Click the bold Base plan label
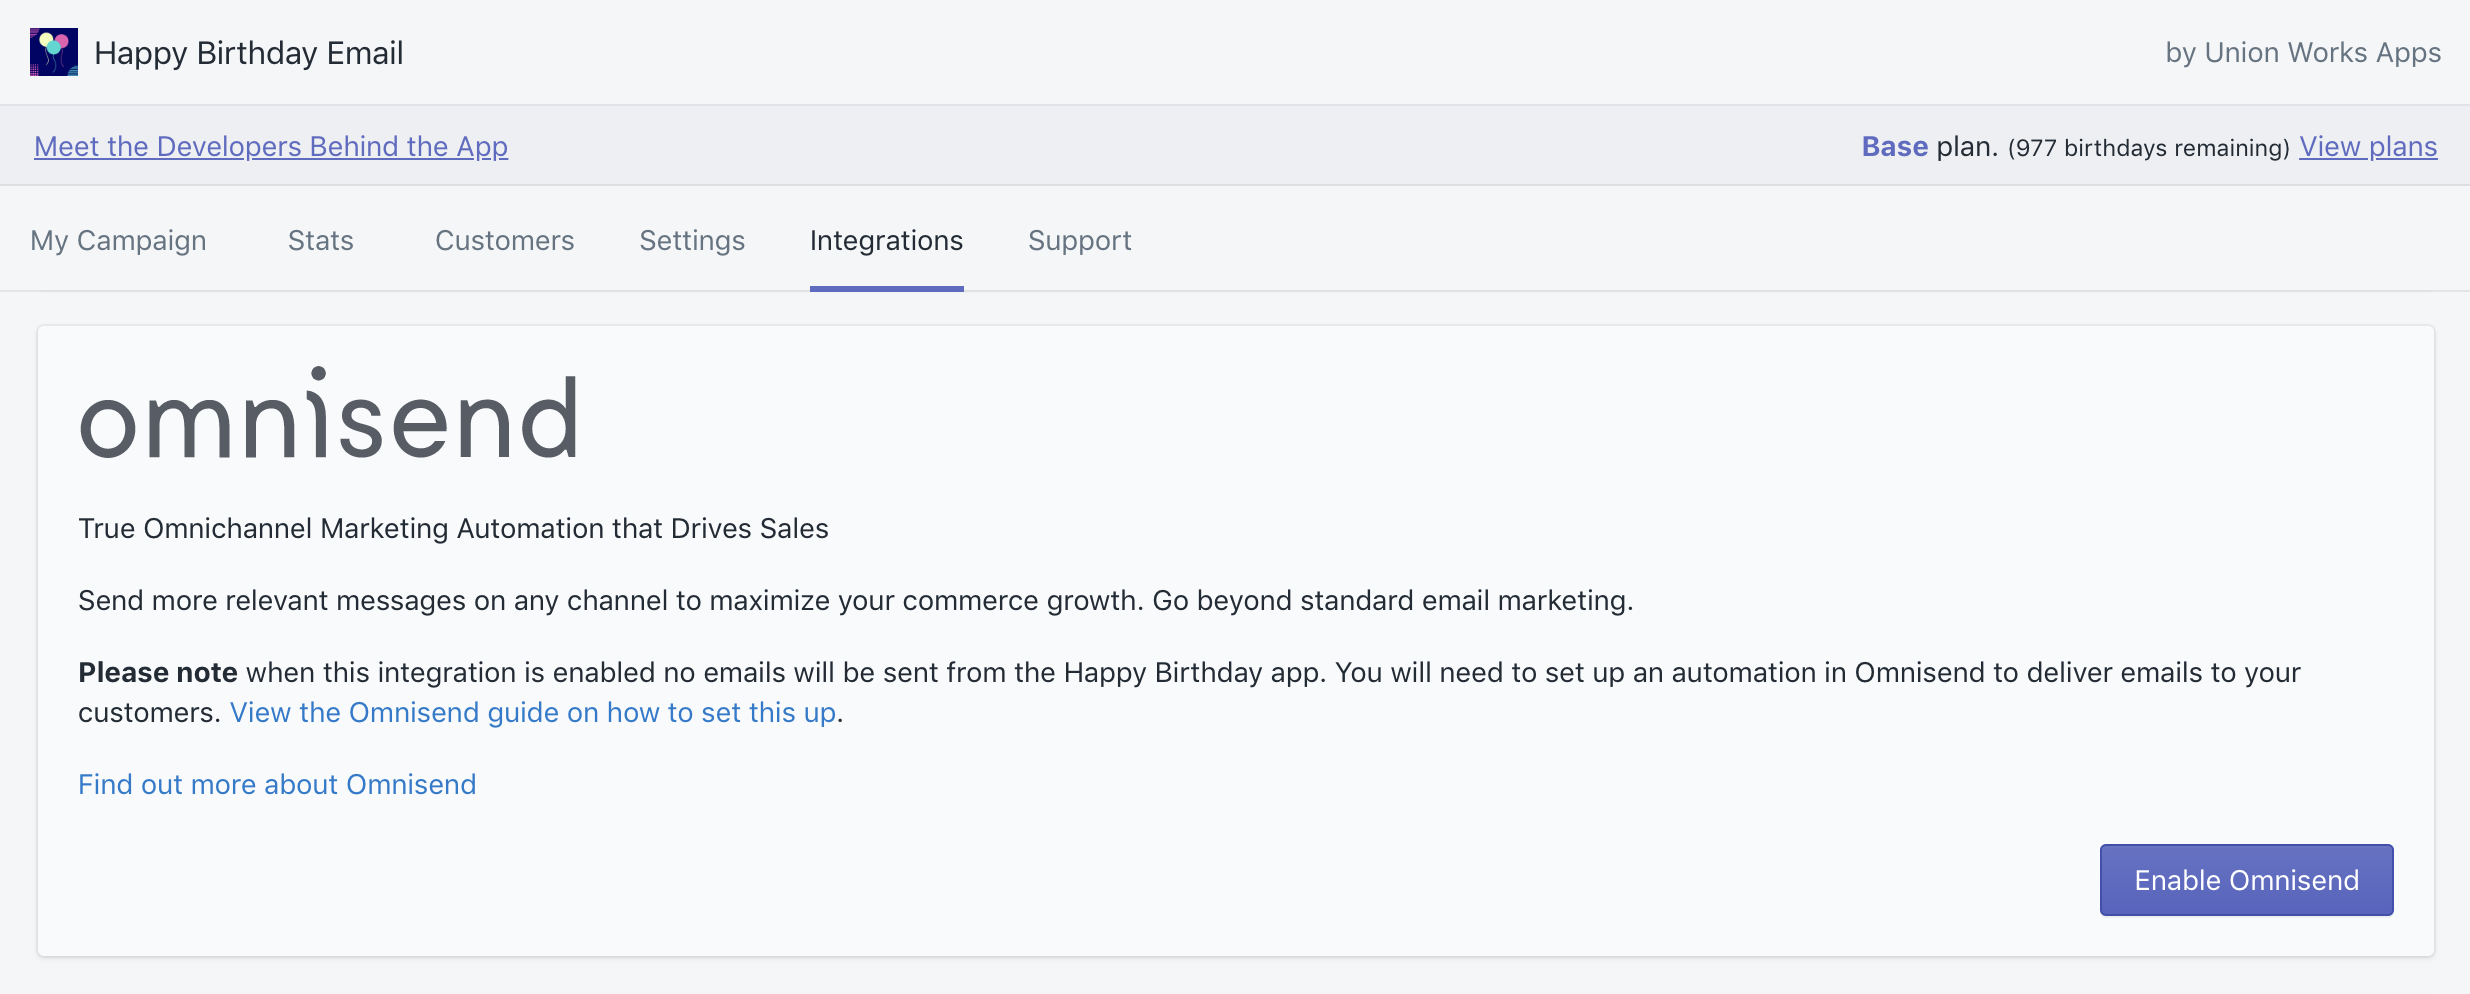 point(1894,147)
